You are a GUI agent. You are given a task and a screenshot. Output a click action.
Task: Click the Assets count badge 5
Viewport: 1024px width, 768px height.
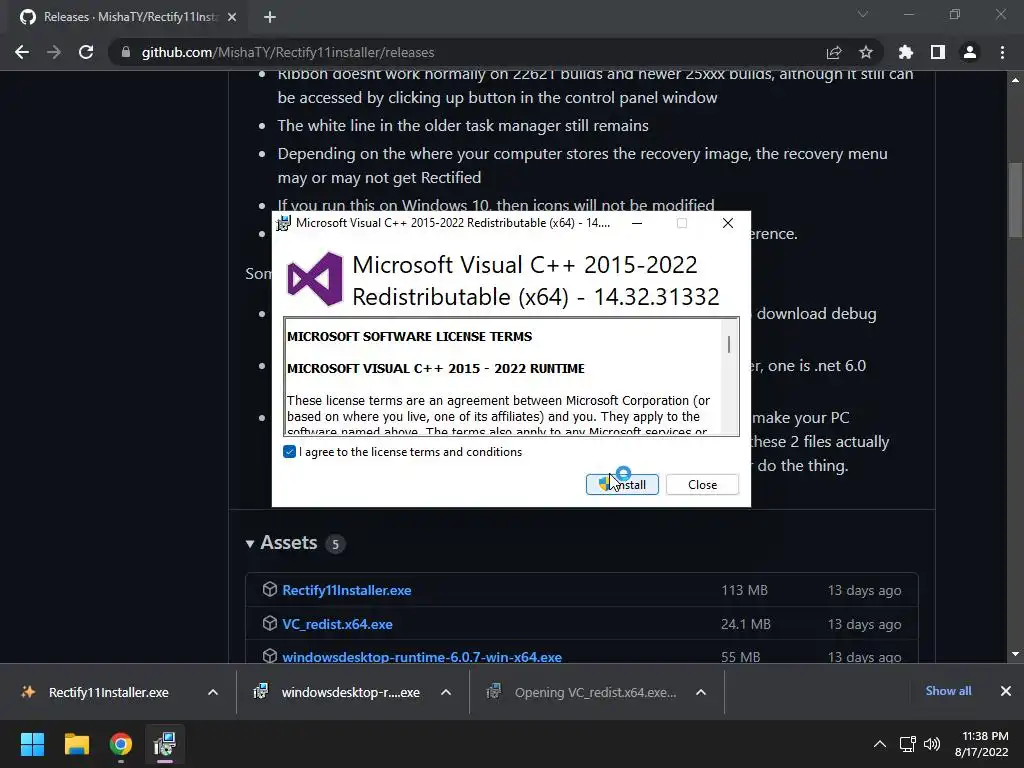pyautogui.click(x=336, y=544)
